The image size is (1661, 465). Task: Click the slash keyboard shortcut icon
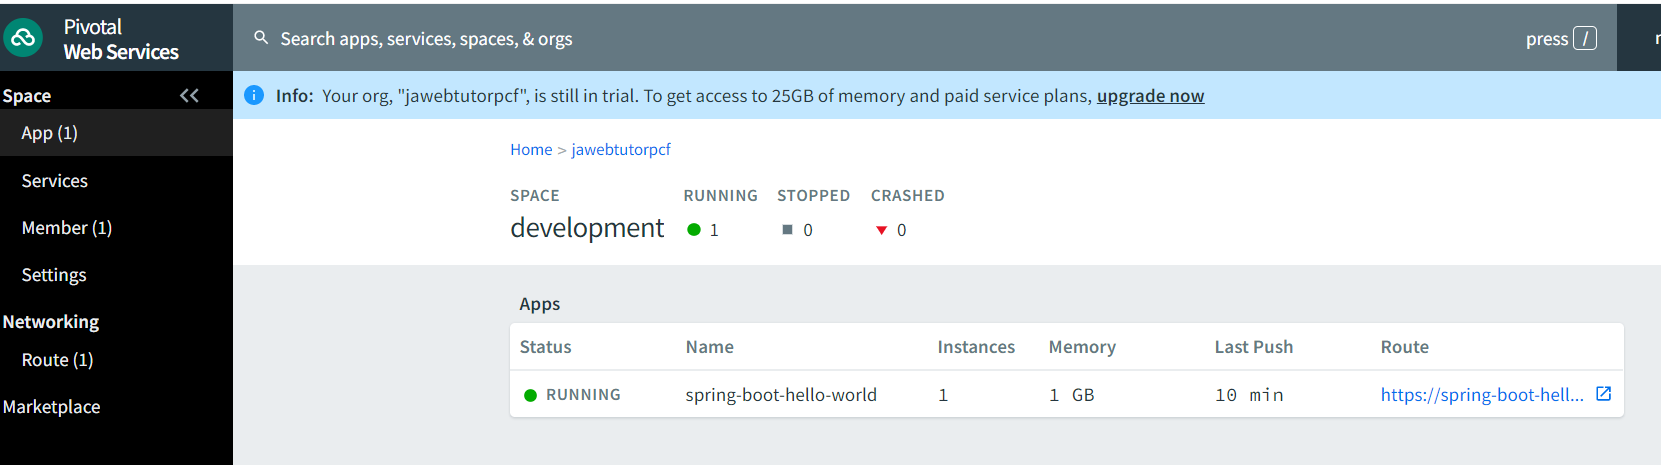pyautogui.click(x=1584, y=39)
